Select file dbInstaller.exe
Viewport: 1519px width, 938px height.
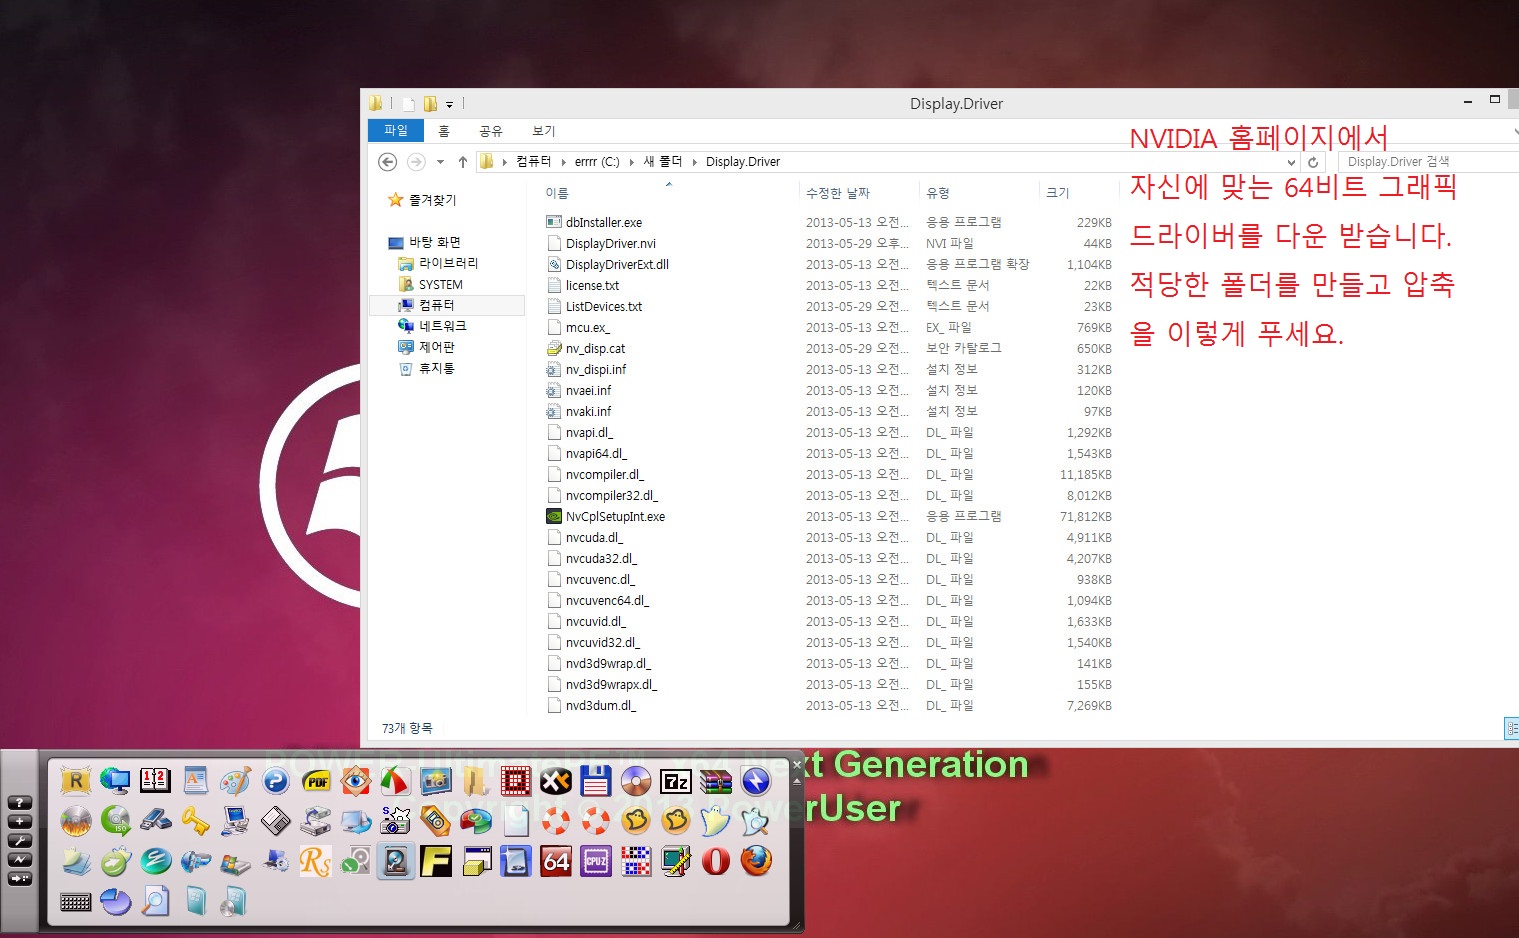click(603, 222)
